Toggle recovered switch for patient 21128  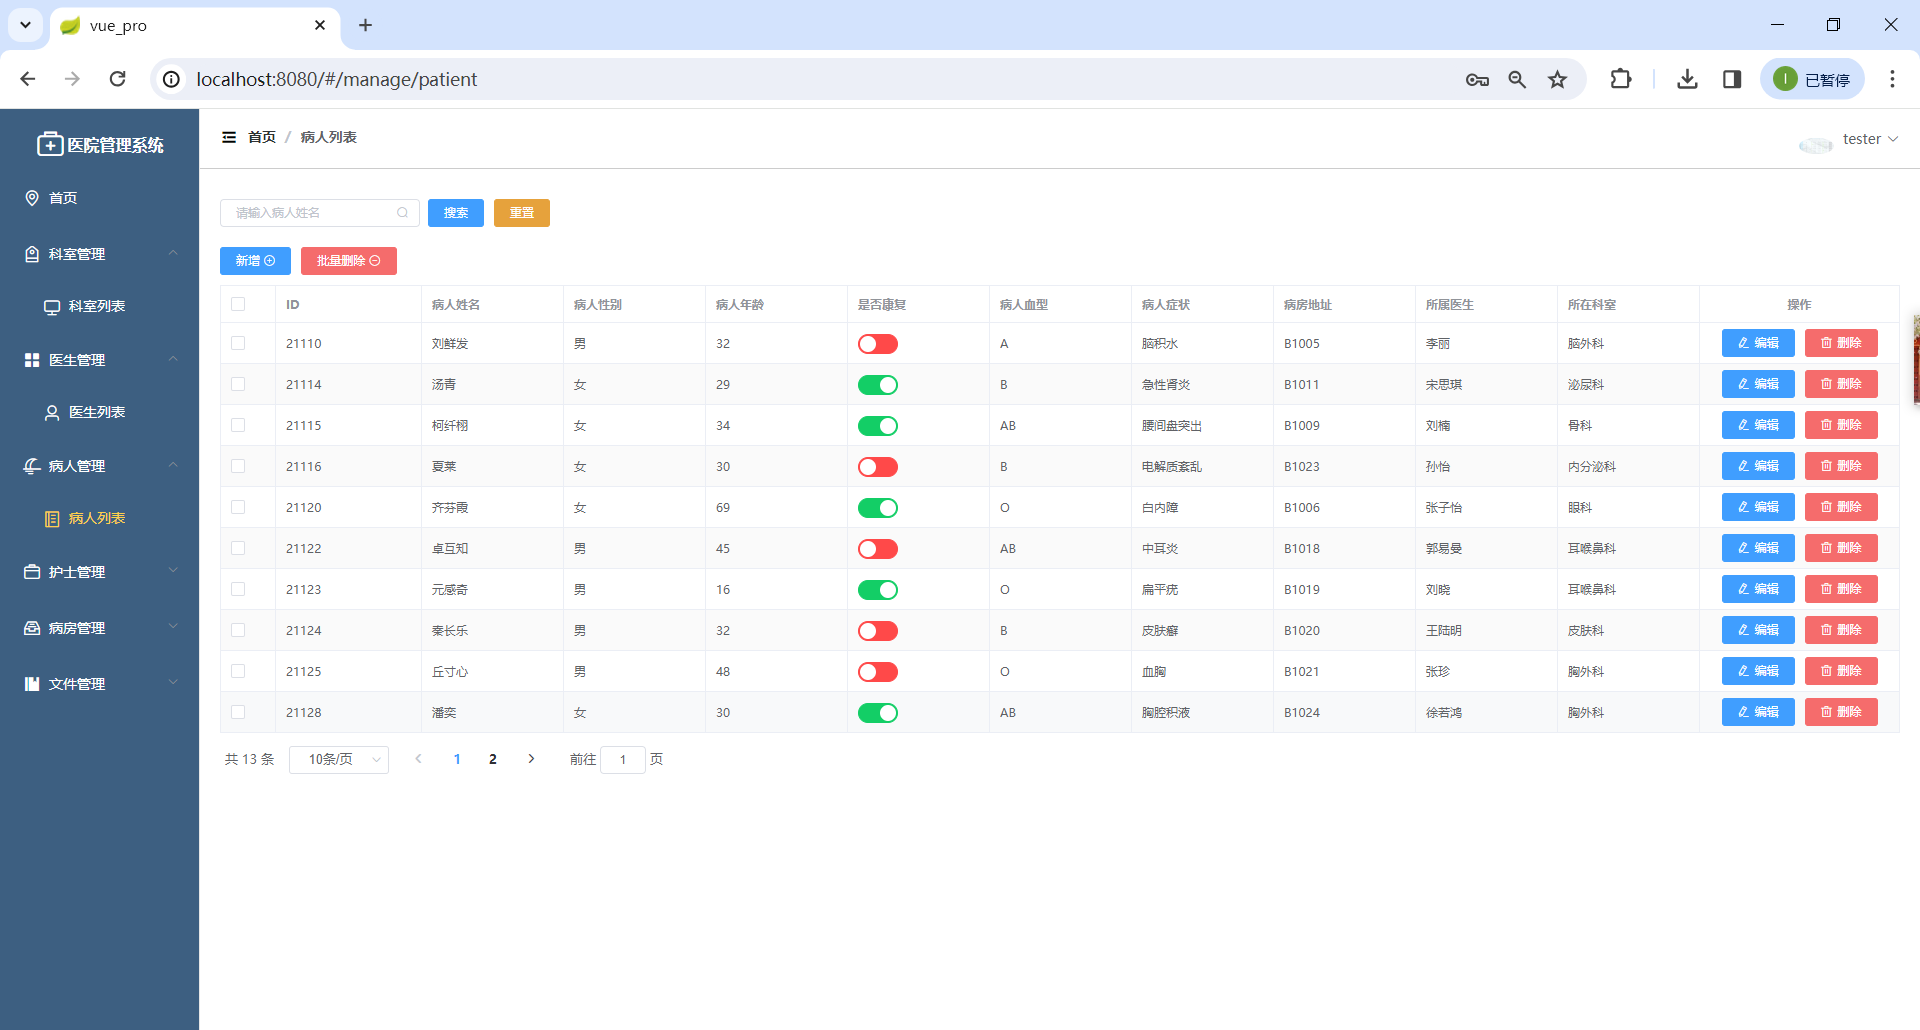(878, 713)
